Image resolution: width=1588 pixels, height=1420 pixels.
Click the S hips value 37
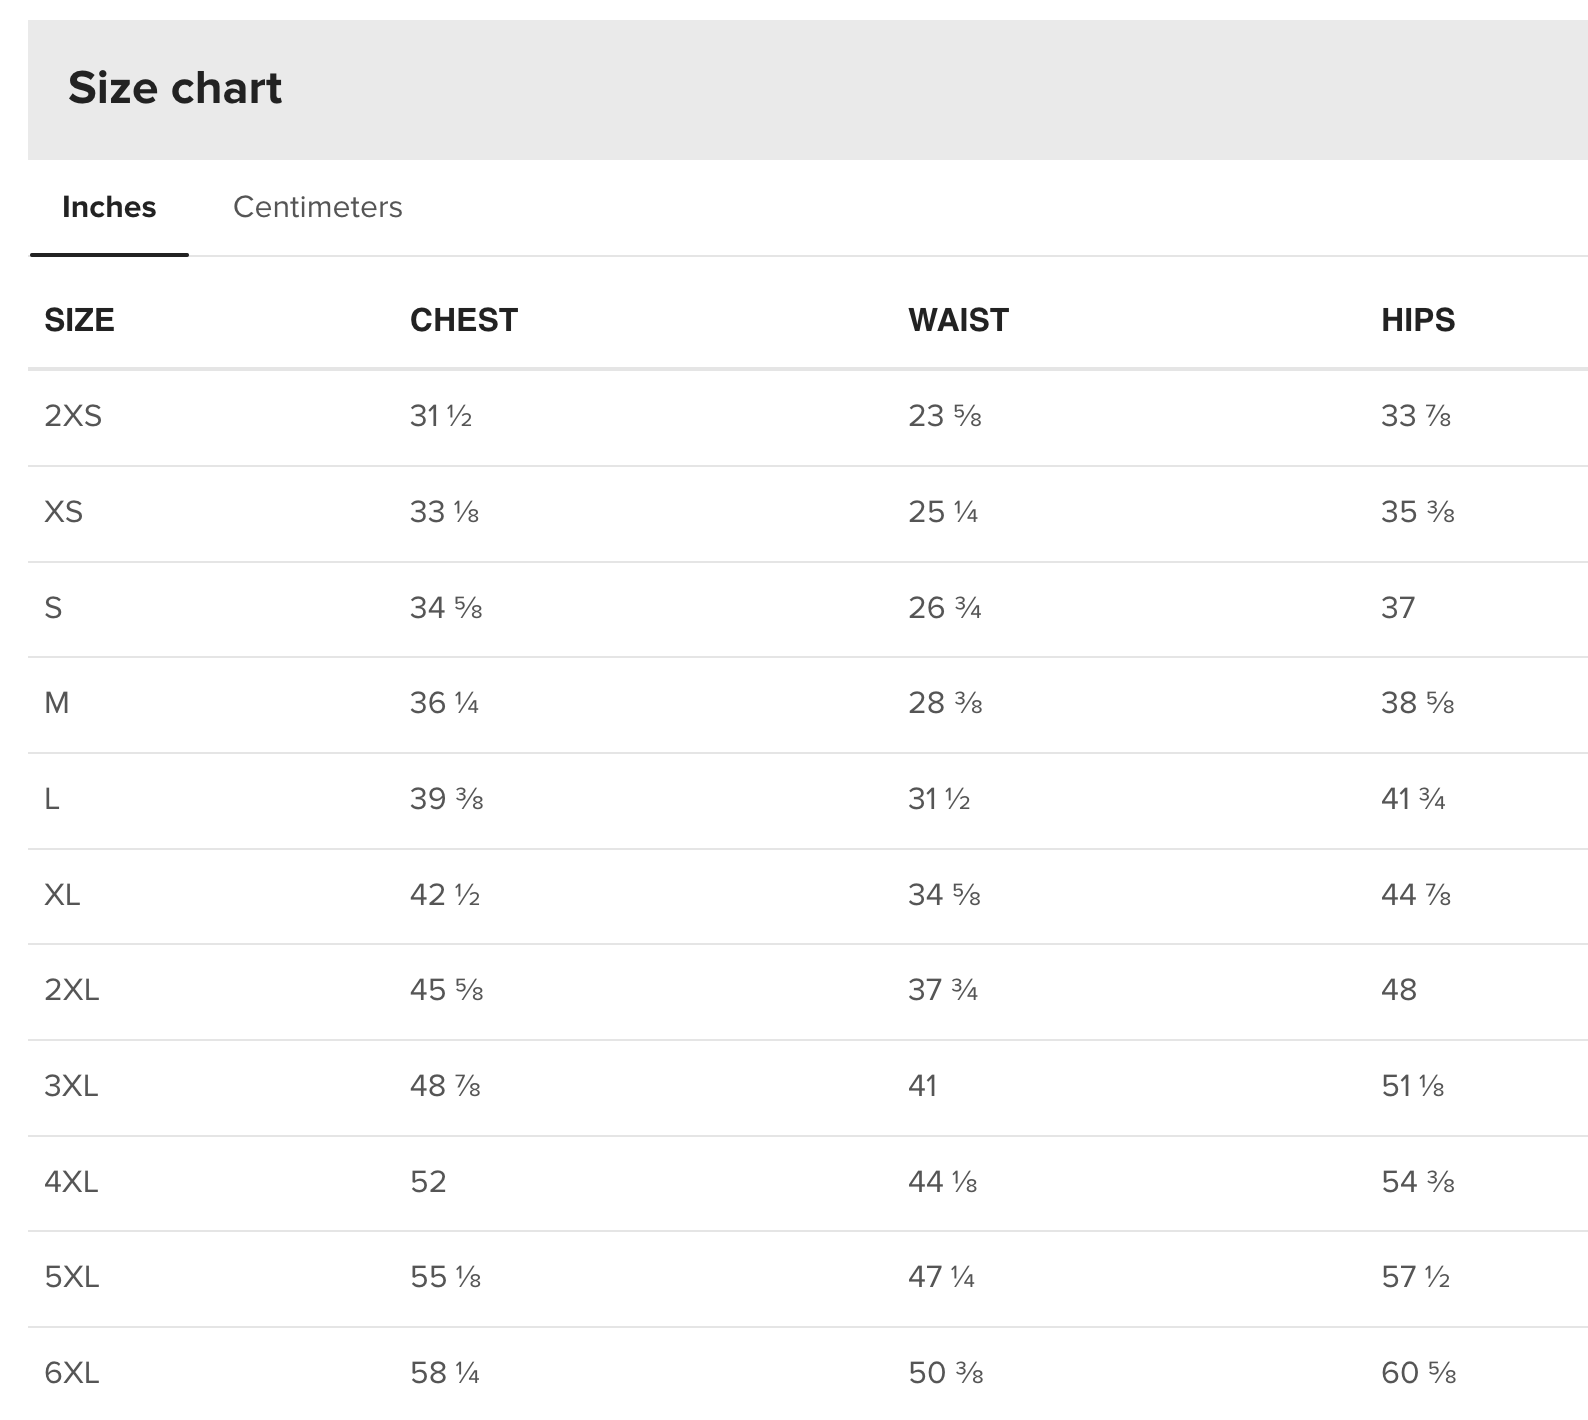click(x=1398, y=608)
